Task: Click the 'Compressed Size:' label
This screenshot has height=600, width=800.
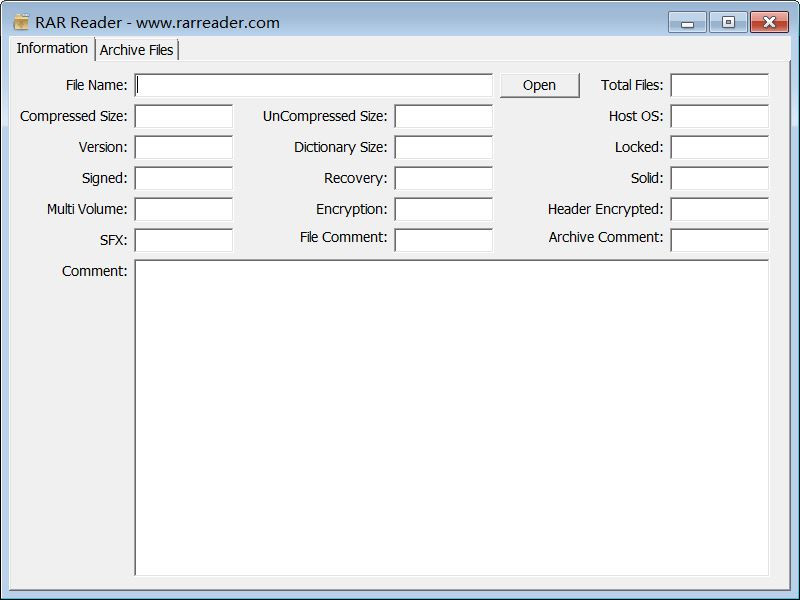Action: 73,116
